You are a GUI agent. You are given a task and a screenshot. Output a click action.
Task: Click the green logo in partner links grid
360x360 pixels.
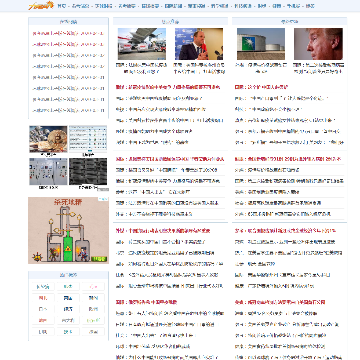(94, 320)
